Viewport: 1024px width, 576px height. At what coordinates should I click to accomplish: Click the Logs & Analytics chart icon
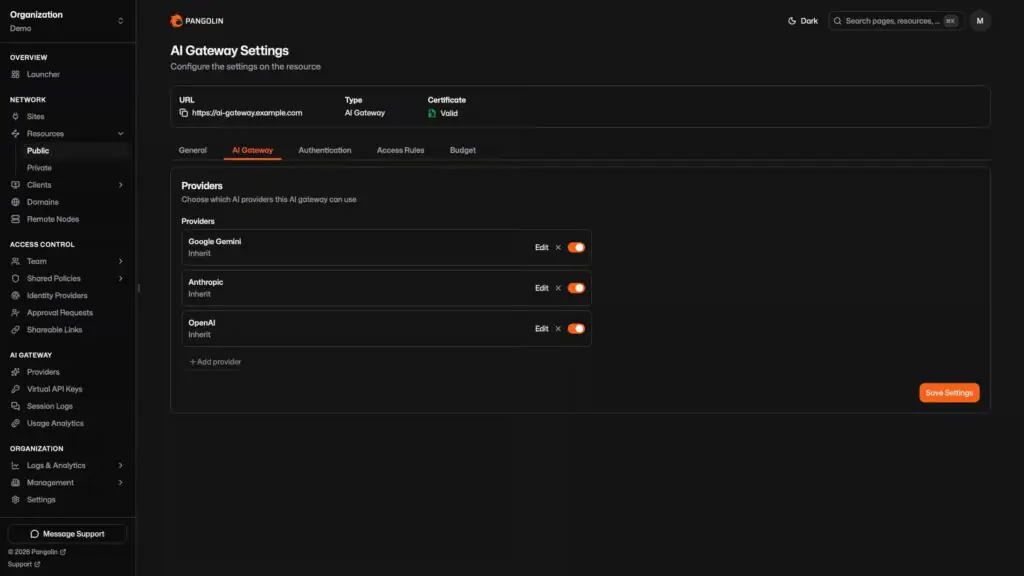tap(16, 466)
